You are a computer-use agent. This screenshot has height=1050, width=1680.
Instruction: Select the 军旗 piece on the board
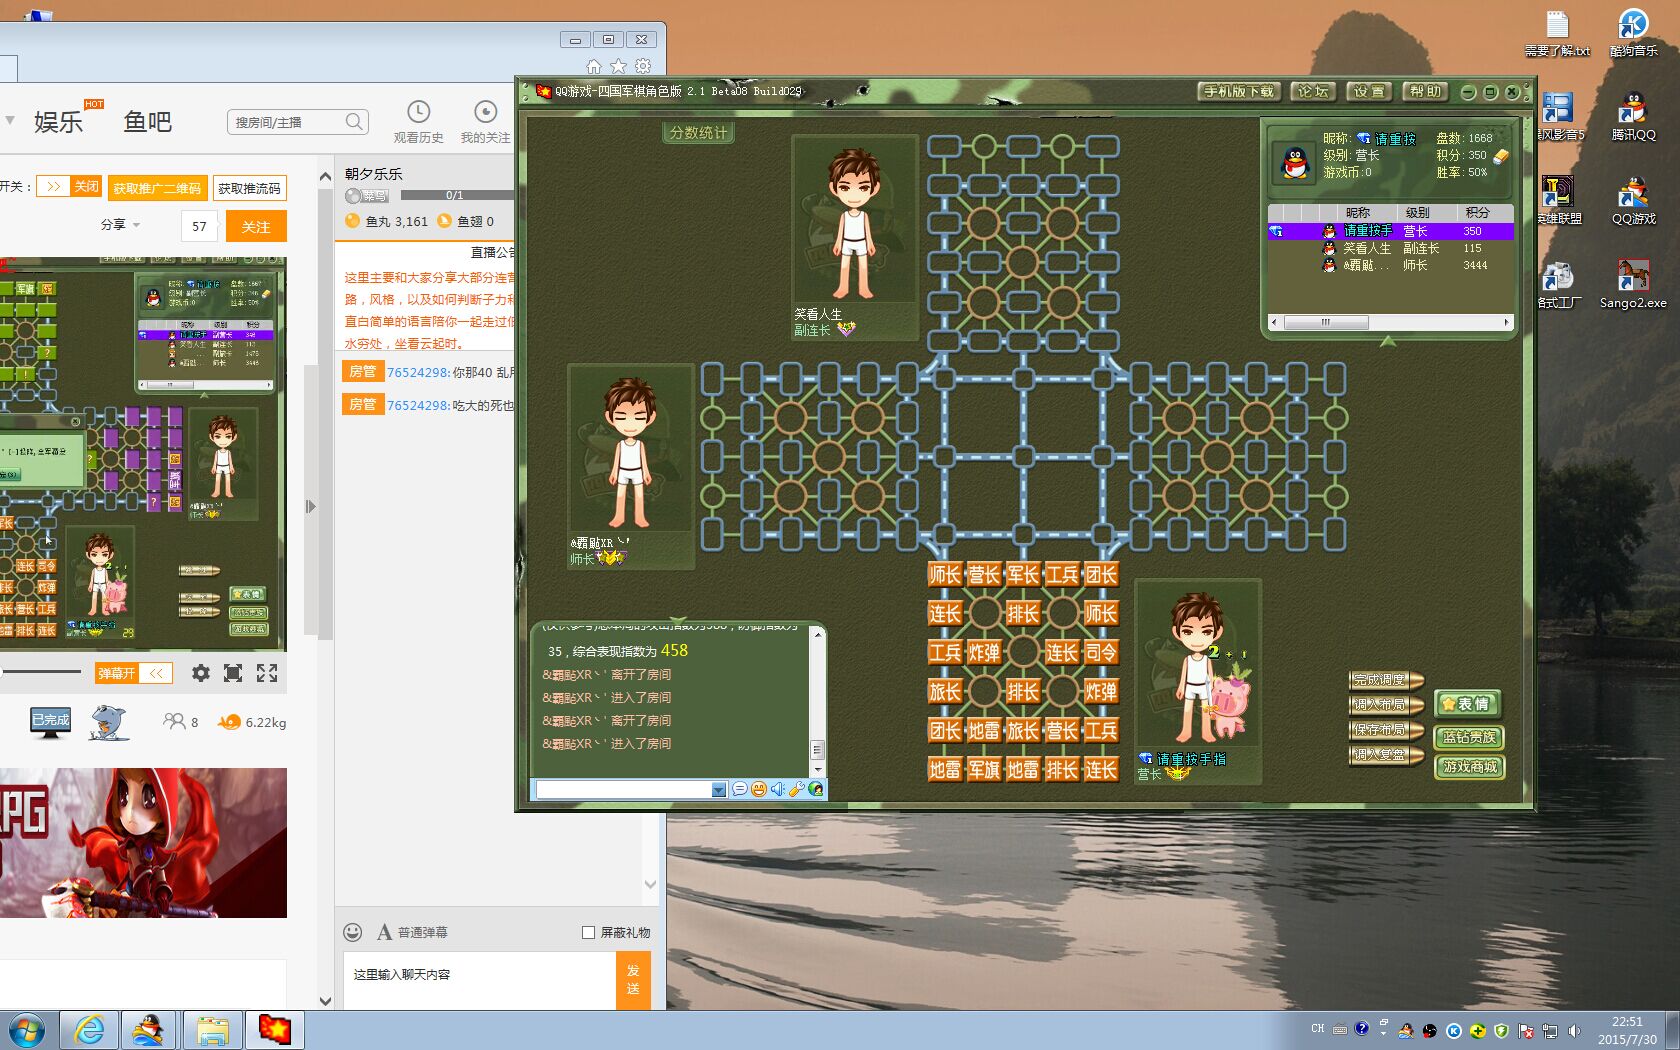coord(983,769)
